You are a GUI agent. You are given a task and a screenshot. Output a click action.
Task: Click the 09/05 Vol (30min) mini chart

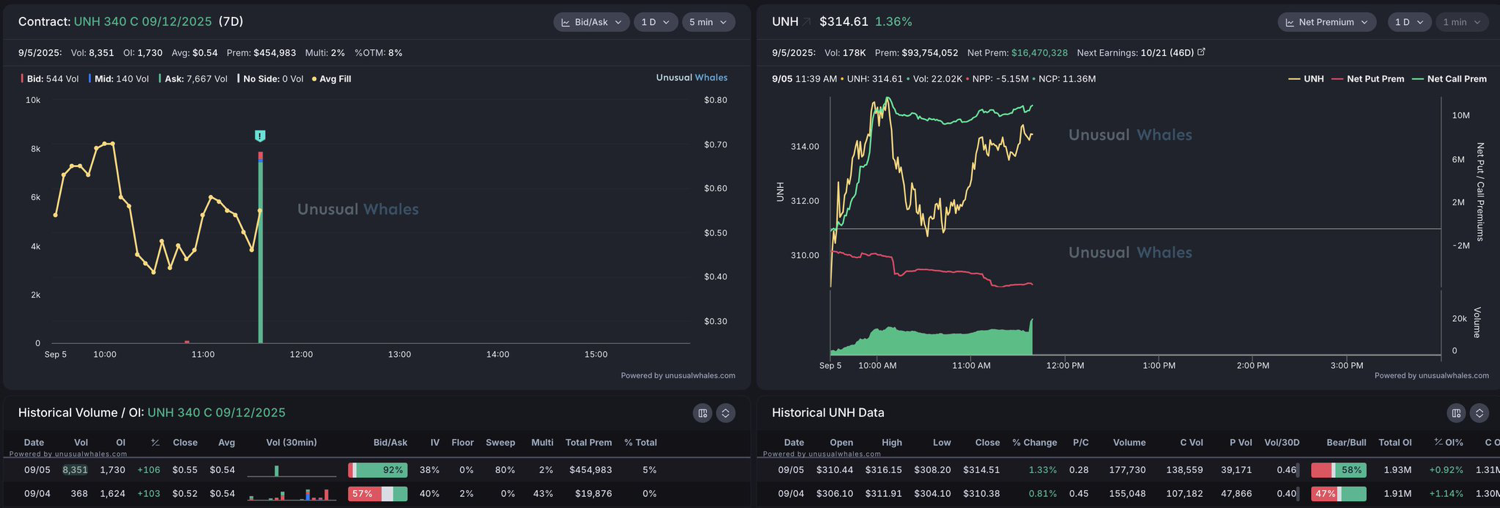[291, 469]
